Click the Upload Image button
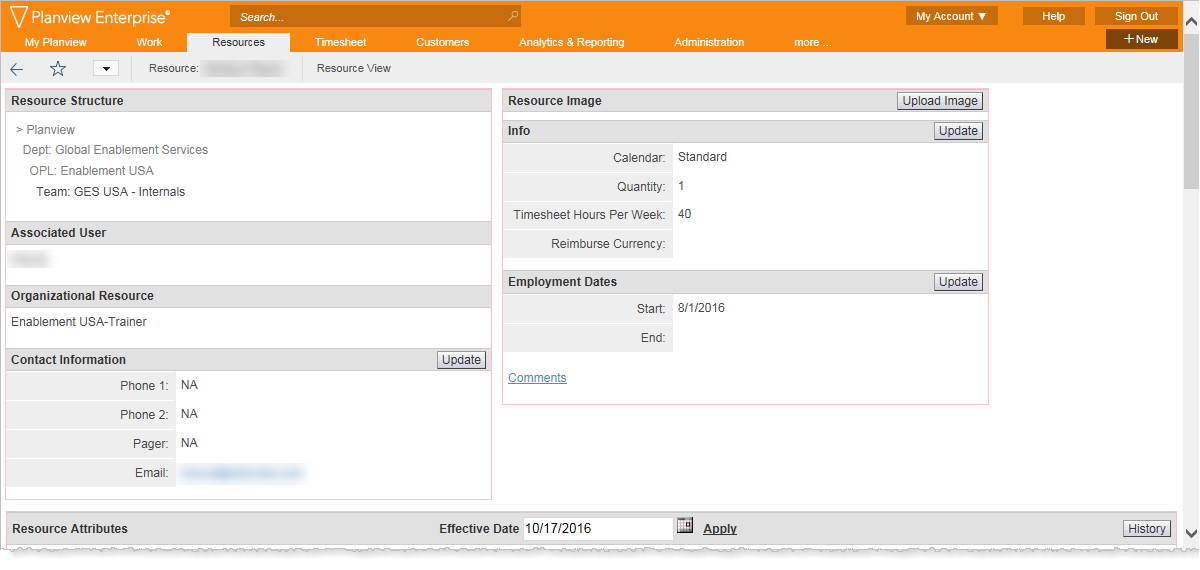The height and width of the screenshot is (570, 1200). point(940,101)
